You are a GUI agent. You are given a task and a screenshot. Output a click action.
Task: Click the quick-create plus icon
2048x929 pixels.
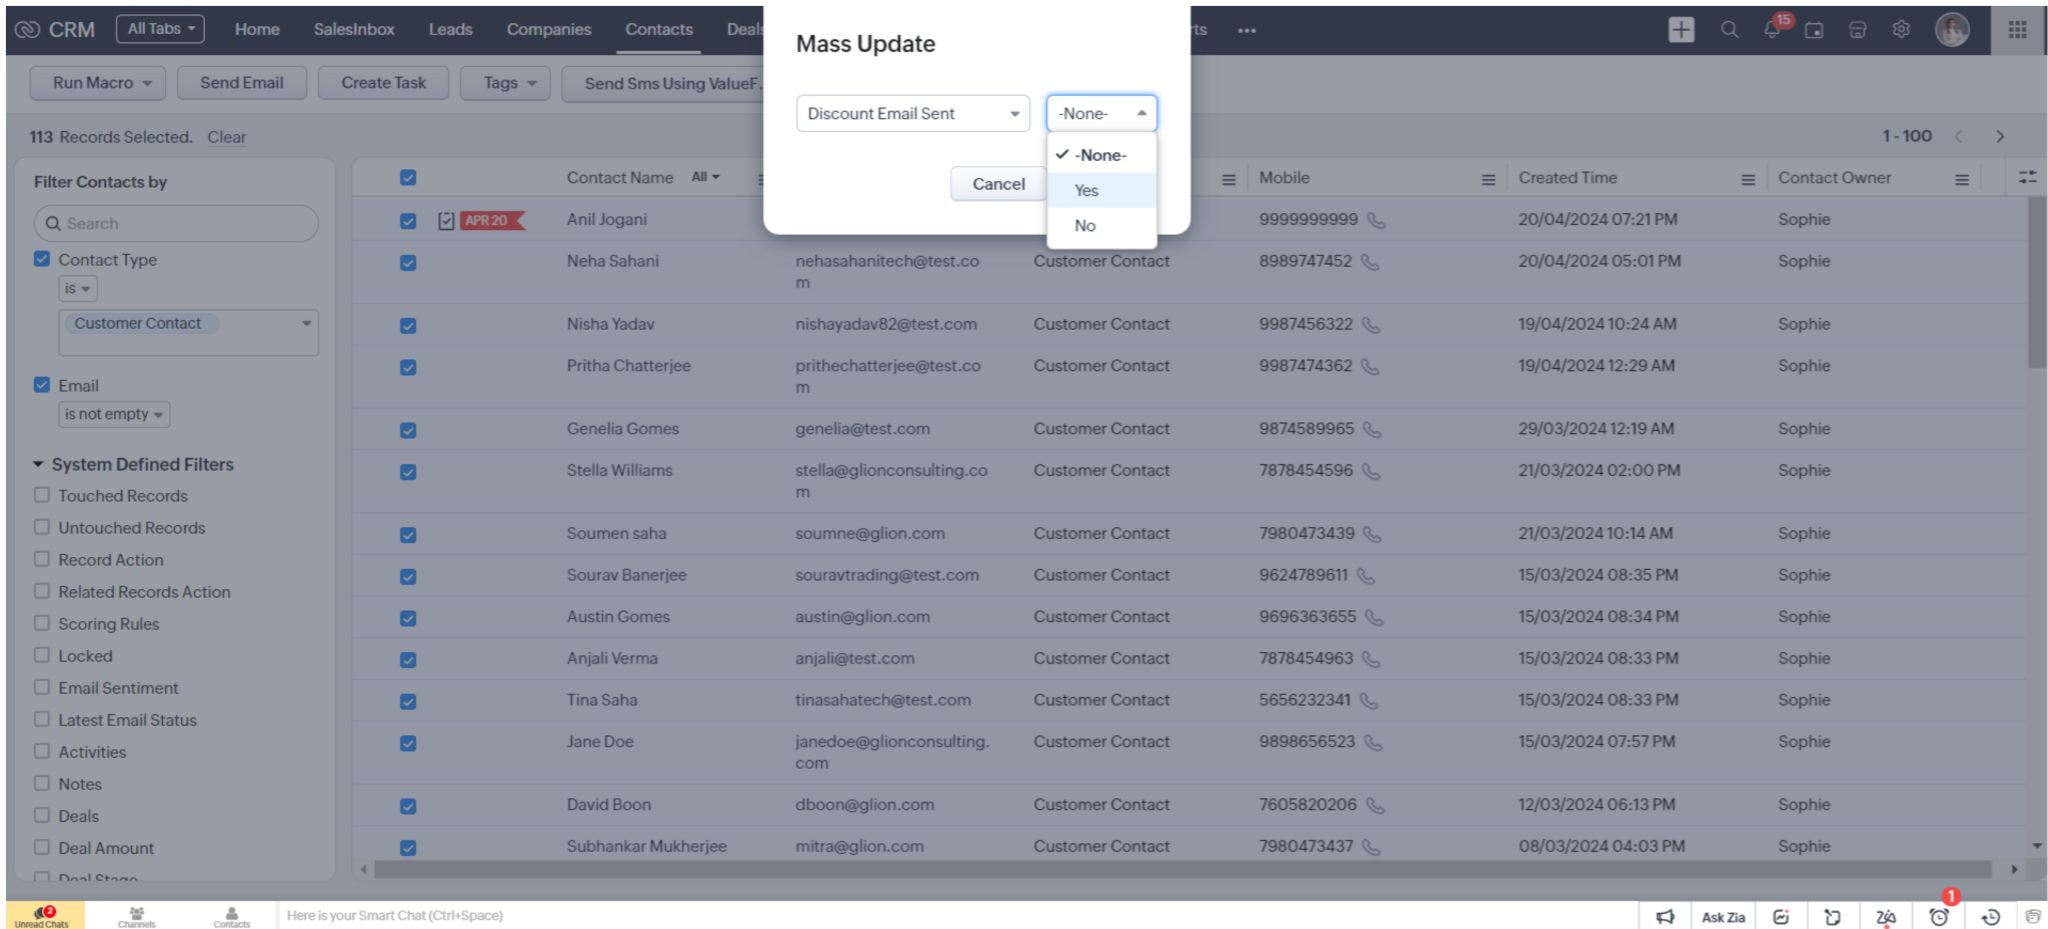[x=1681, y=30]
